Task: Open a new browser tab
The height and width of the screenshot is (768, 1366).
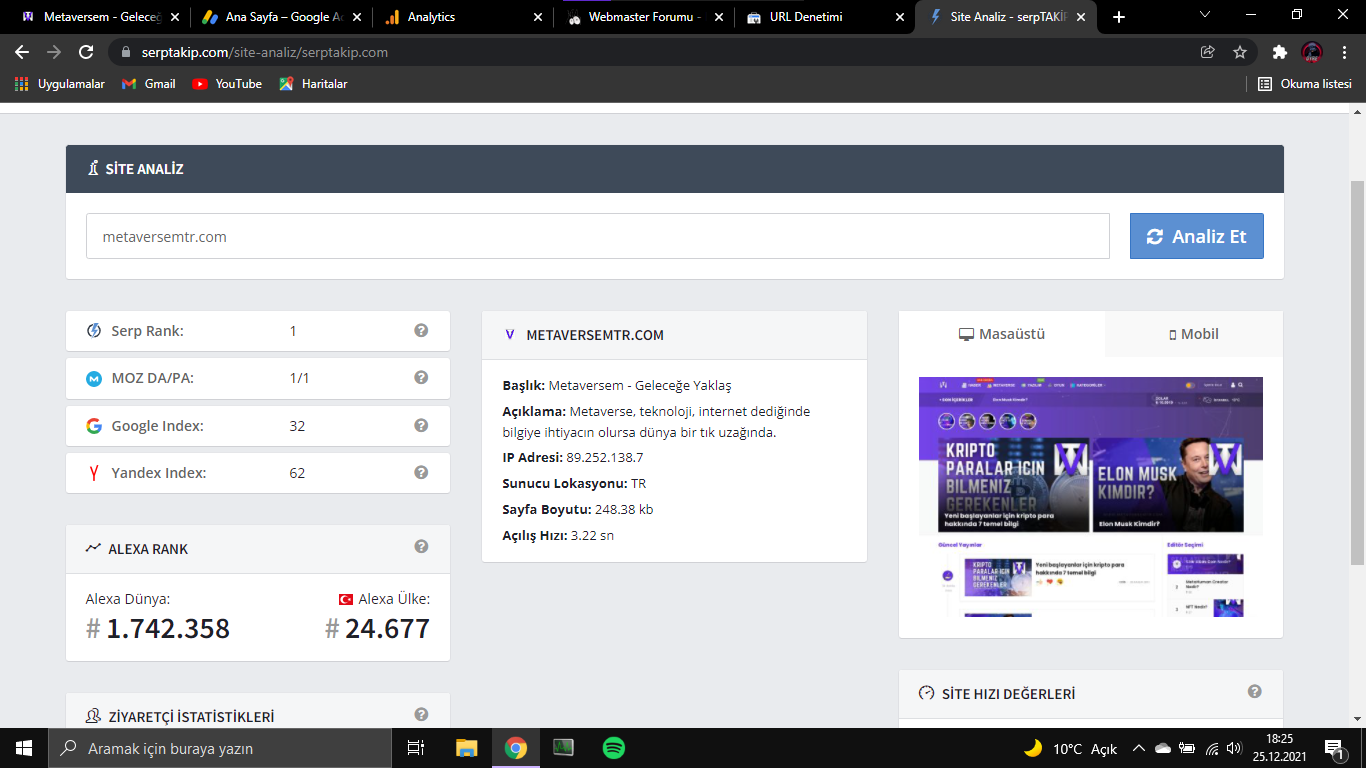Action: pyautogui.click(x=1118, y=17)
